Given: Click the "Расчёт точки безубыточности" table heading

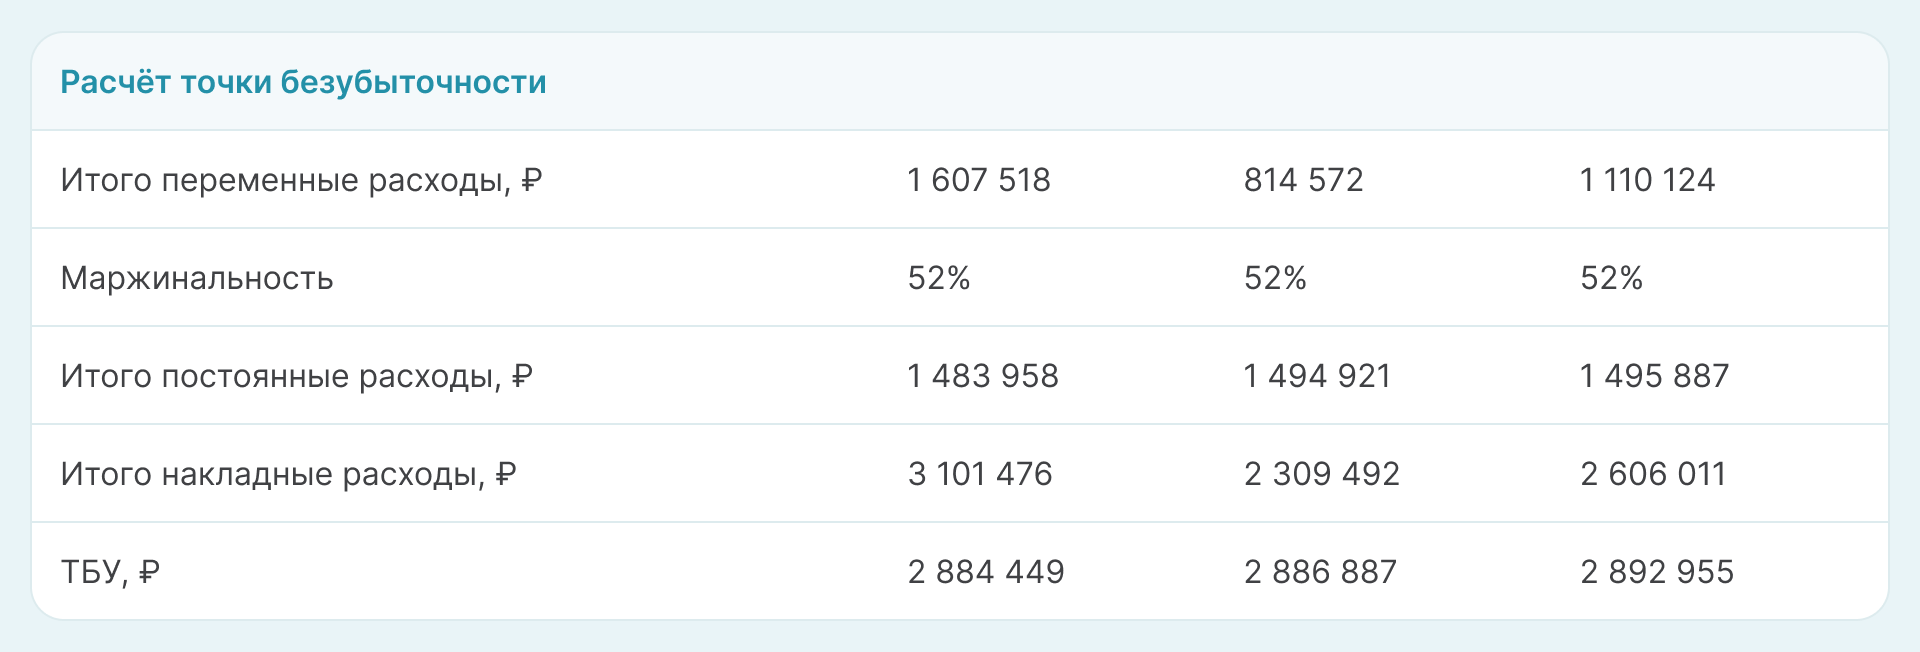Looking at the screenshot, I should pyautogui.click(x=303, y=82).
